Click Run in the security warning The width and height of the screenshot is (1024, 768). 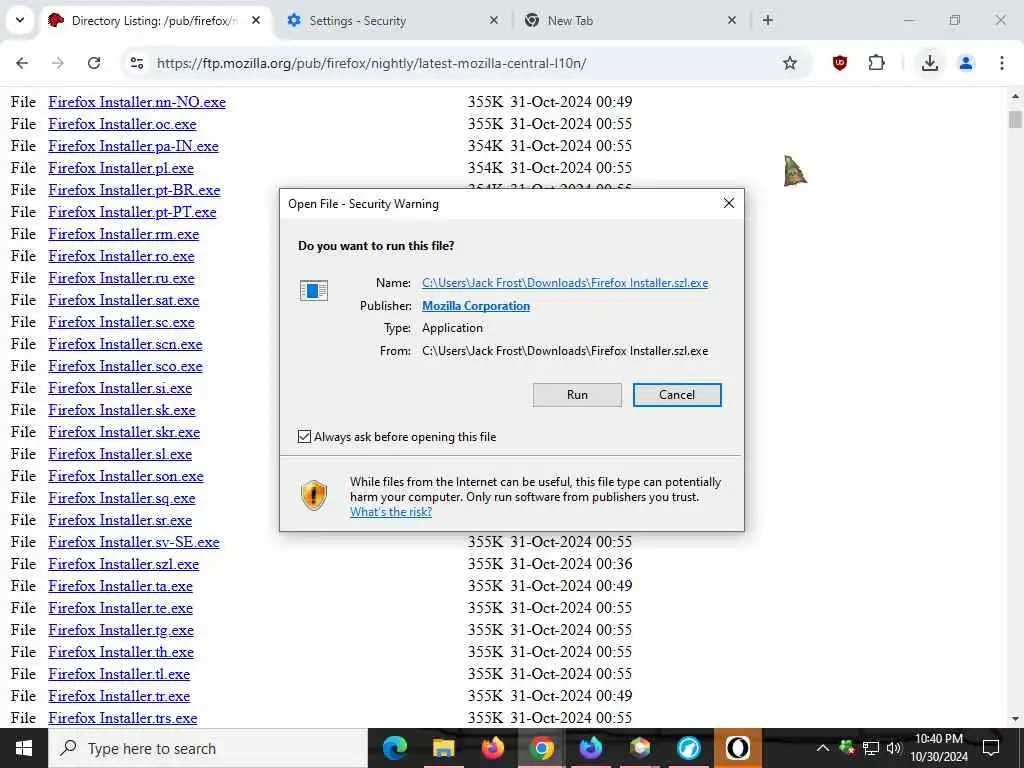click(x=577, y=394)
